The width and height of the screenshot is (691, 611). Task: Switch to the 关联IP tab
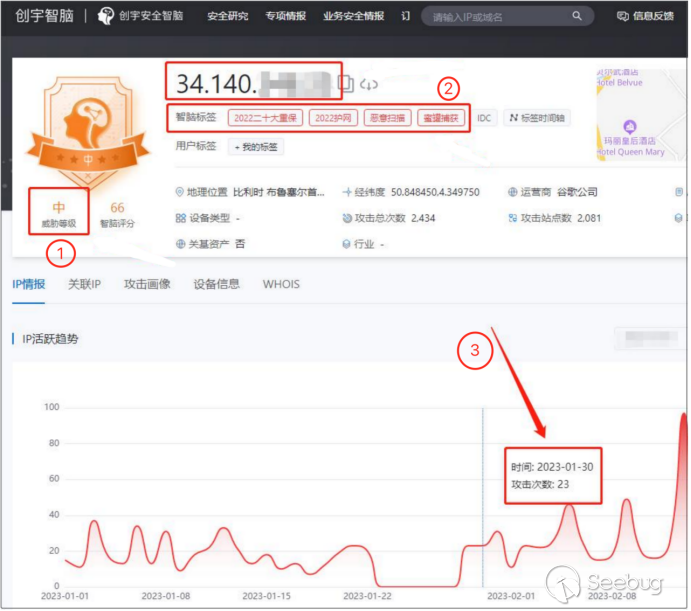pos(85,285)
